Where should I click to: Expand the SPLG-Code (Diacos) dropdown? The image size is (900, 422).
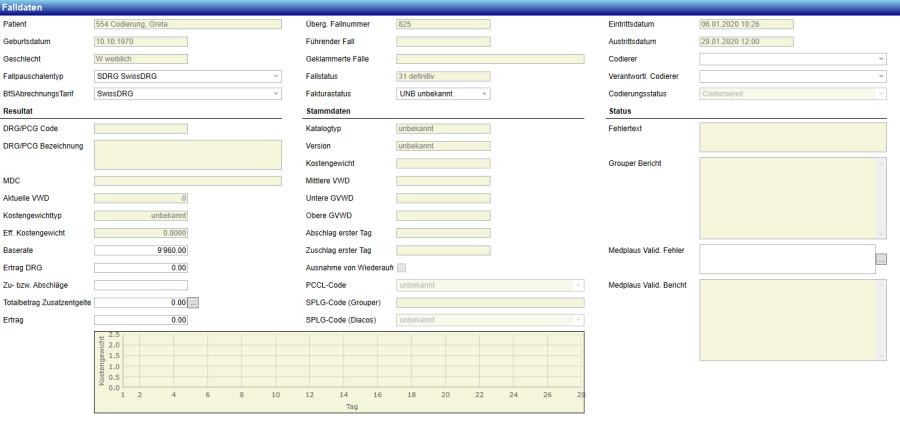[x=490, y=320]
